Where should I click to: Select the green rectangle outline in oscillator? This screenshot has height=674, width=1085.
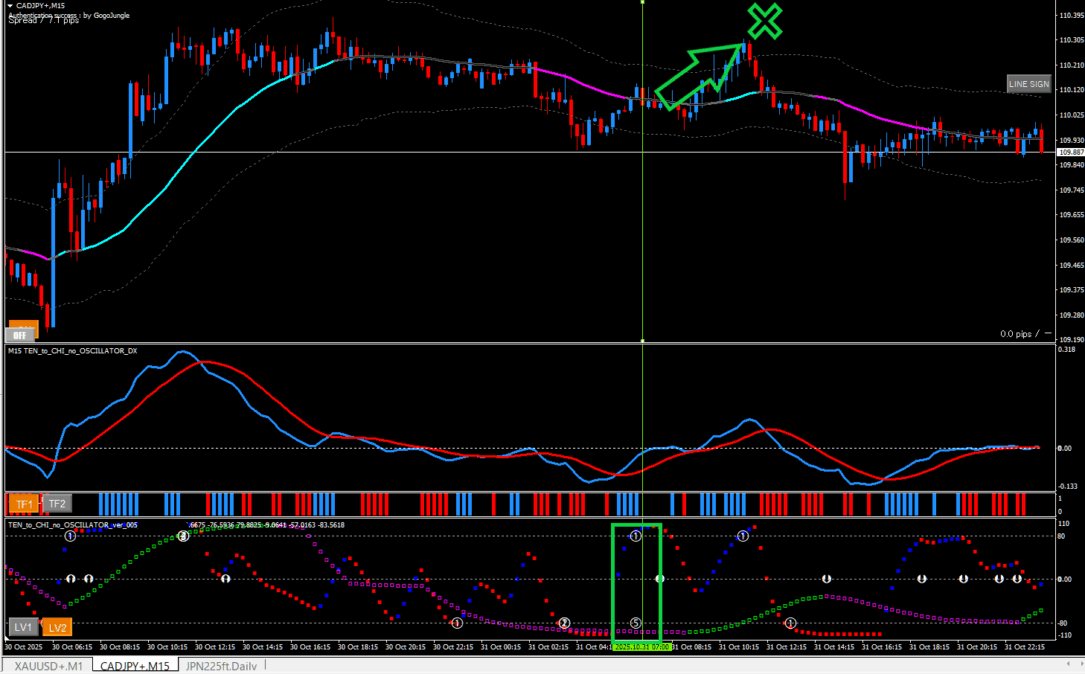pos(613,580)
